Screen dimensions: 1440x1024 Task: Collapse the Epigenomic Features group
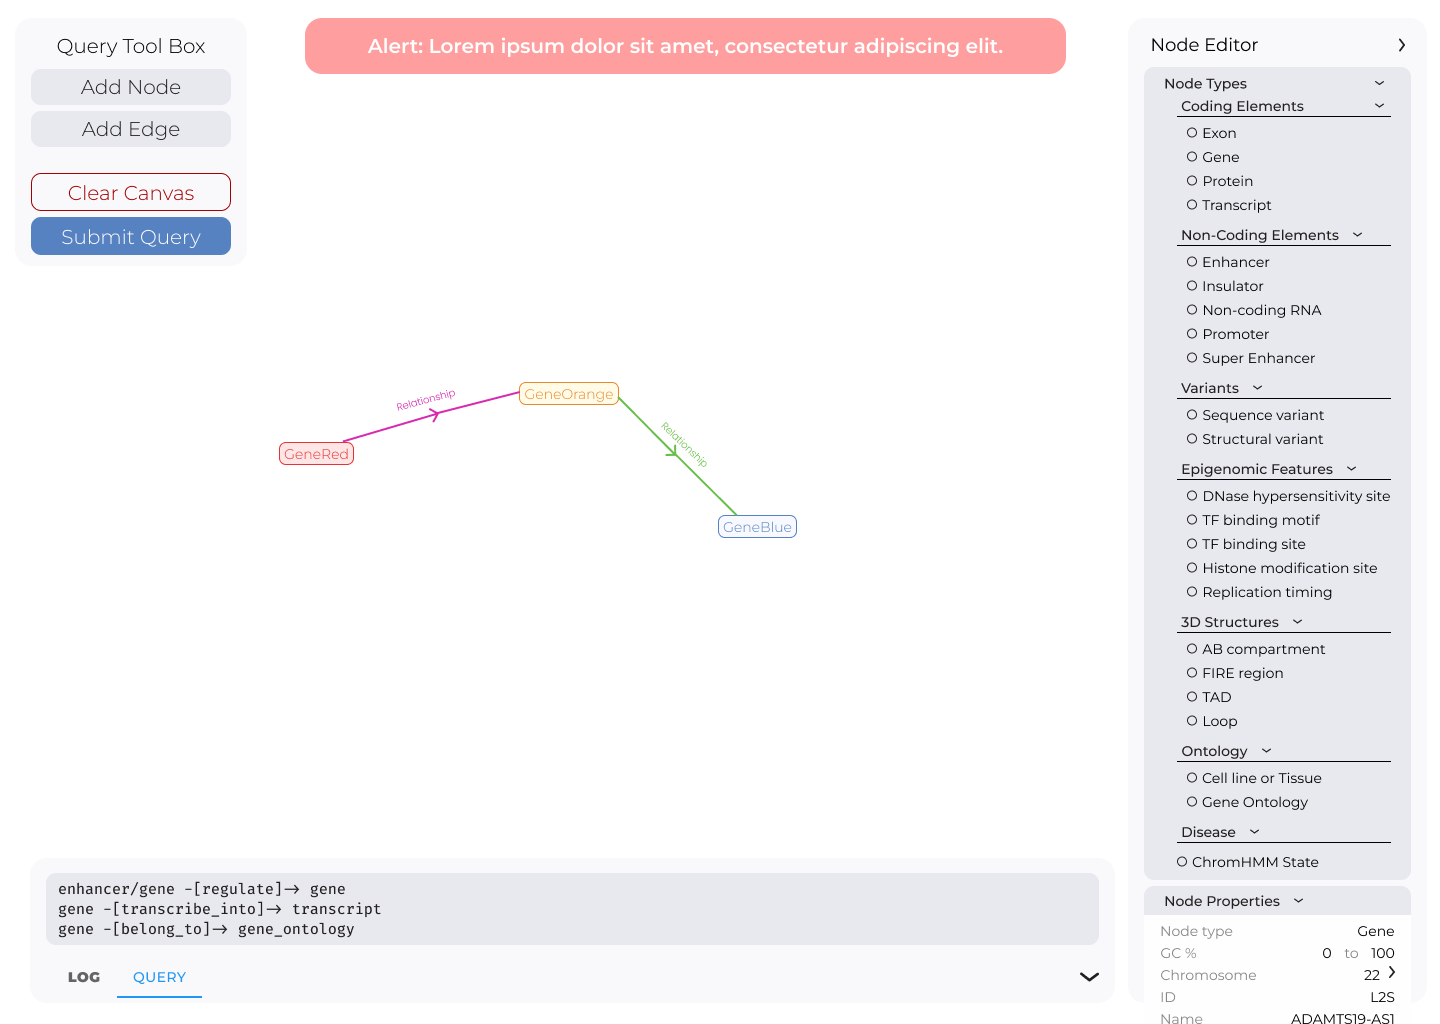point(1351,469)
